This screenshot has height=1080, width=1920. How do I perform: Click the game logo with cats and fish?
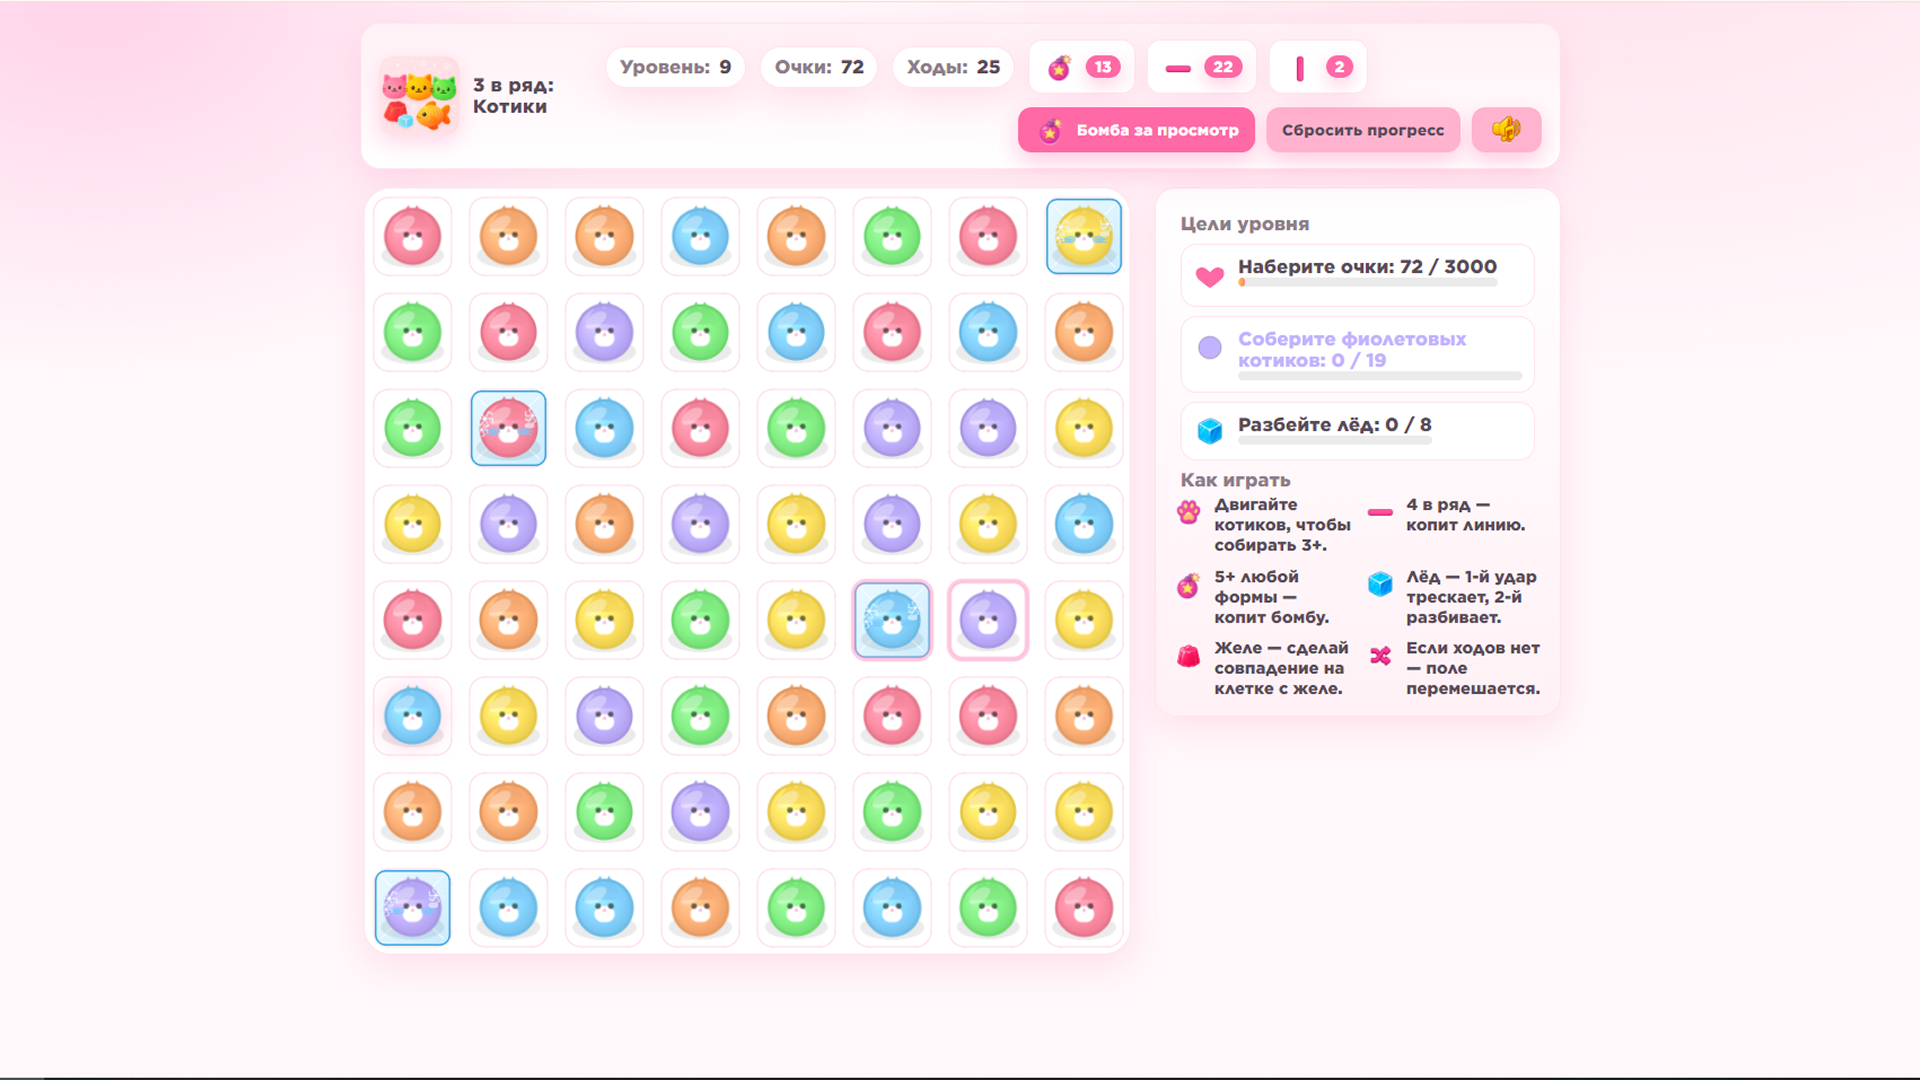point(419,97)
